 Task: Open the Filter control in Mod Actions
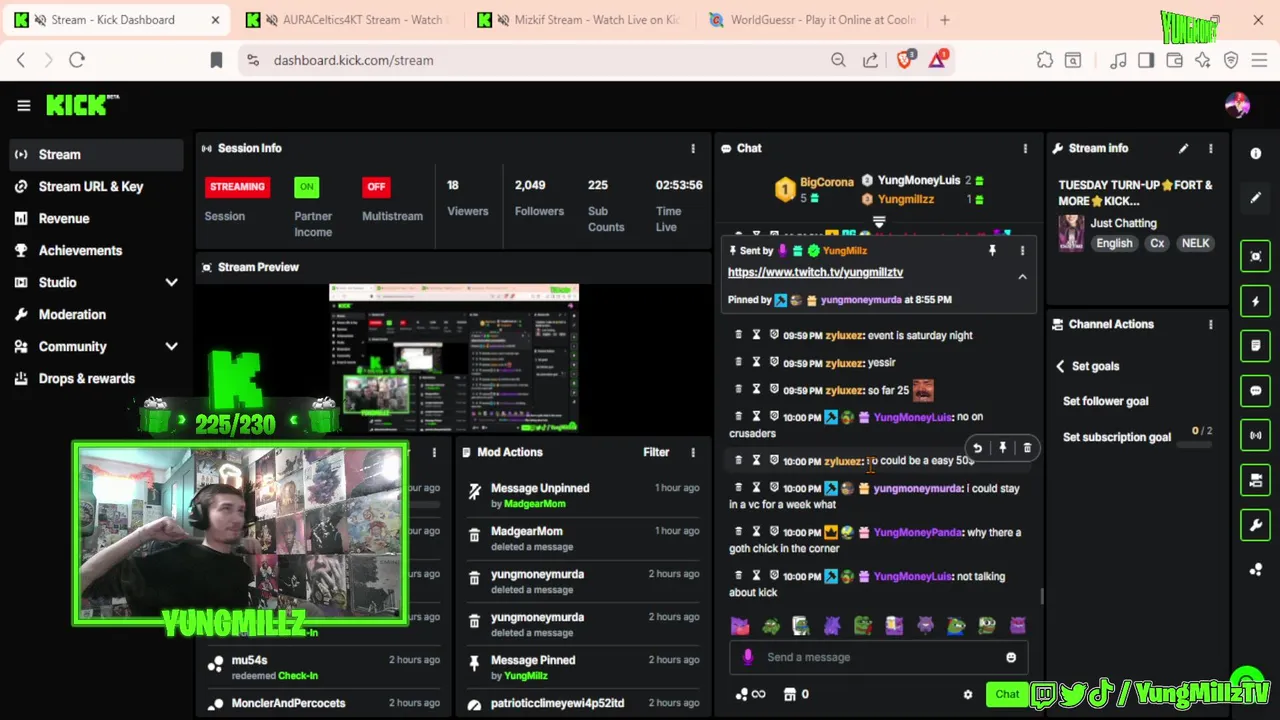pyautogui.click(x=656, y=452)
